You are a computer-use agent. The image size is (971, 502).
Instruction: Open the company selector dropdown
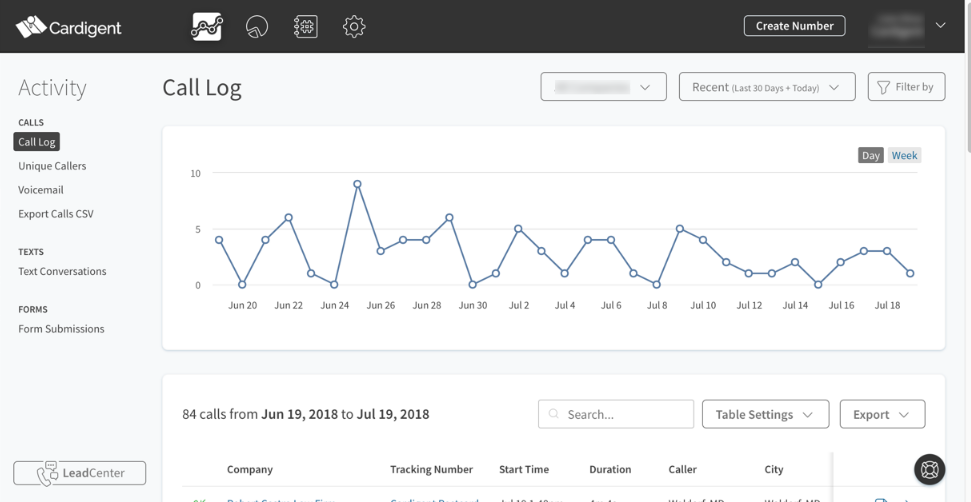(603, 88)
